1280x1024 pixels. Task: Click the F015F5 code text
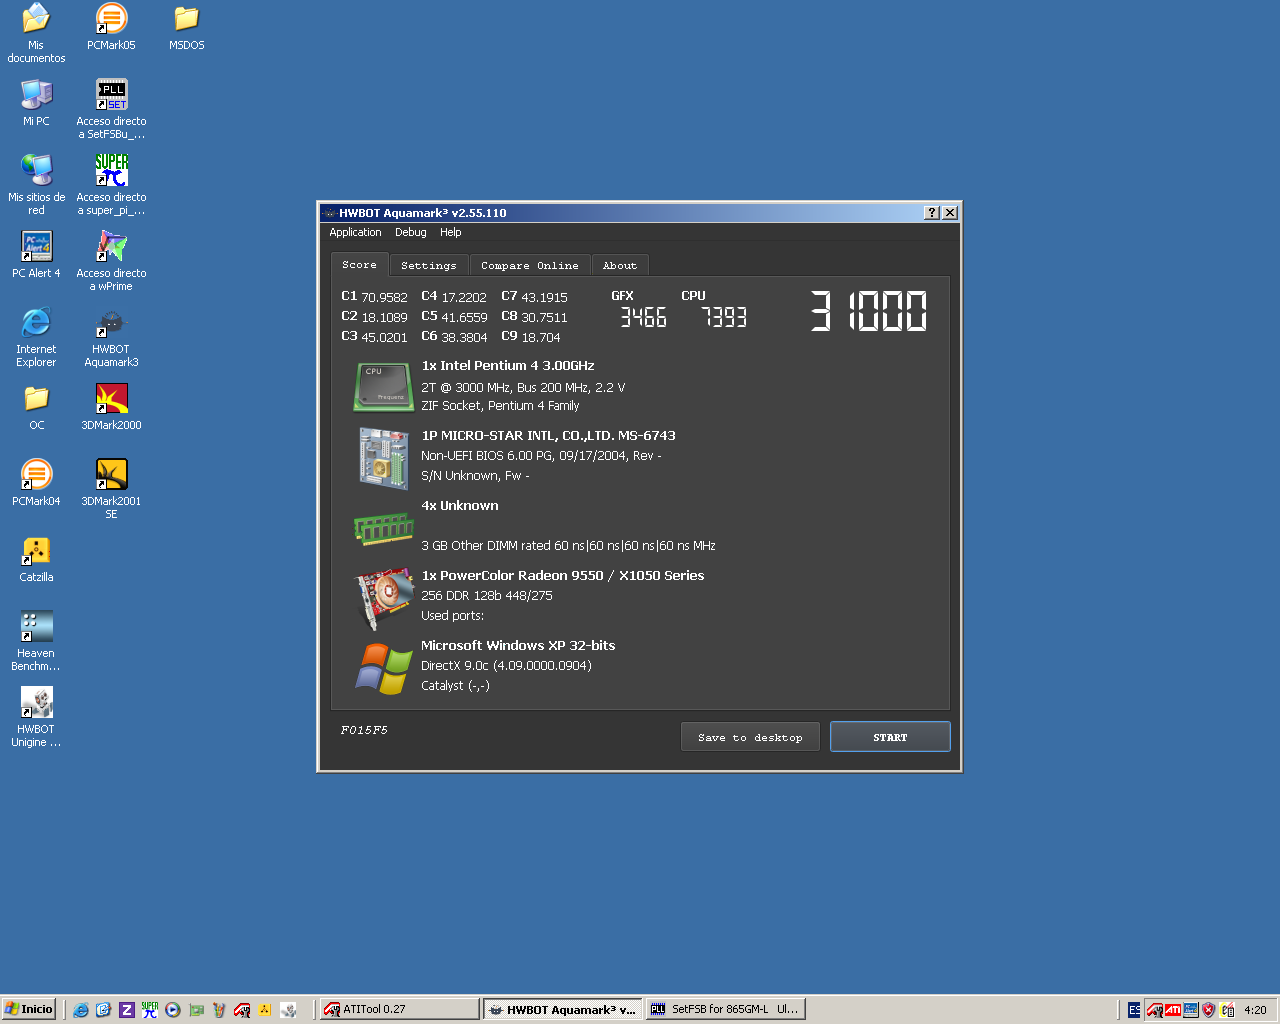[x=364, y=730]
